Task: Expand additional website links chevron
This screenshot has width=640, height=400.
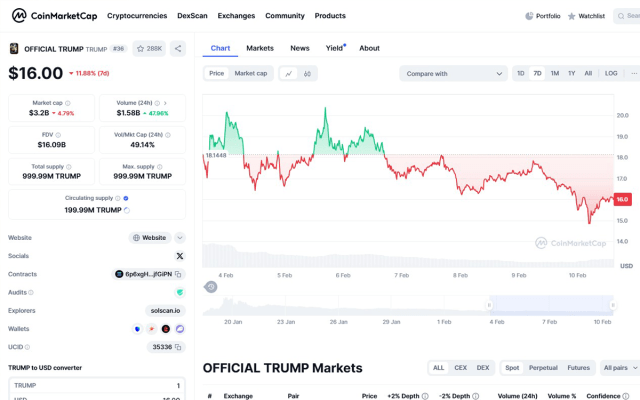Action: tap(180, 238)
